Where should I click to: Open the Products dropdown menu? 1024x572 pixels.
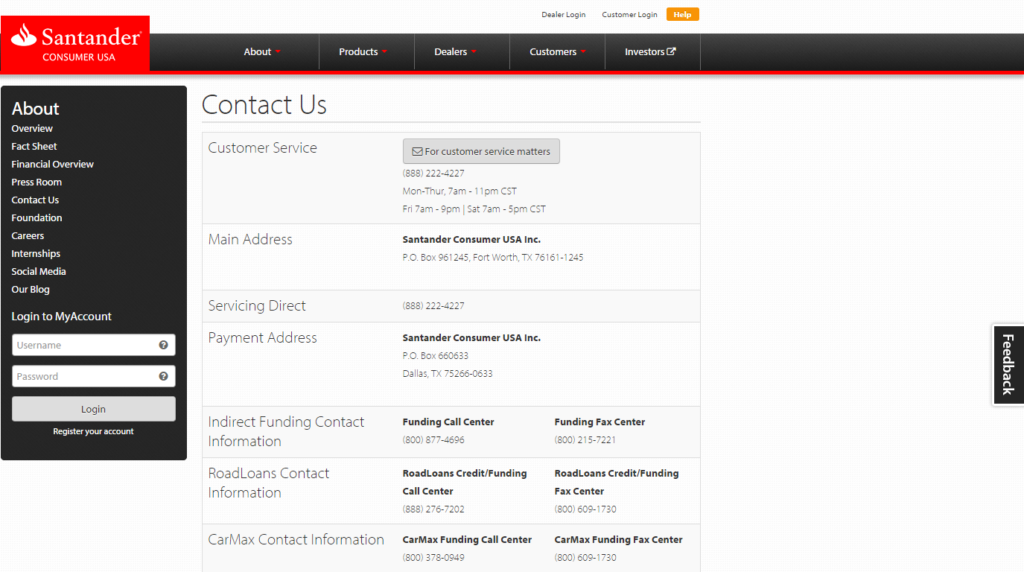[x=362, y=52]
